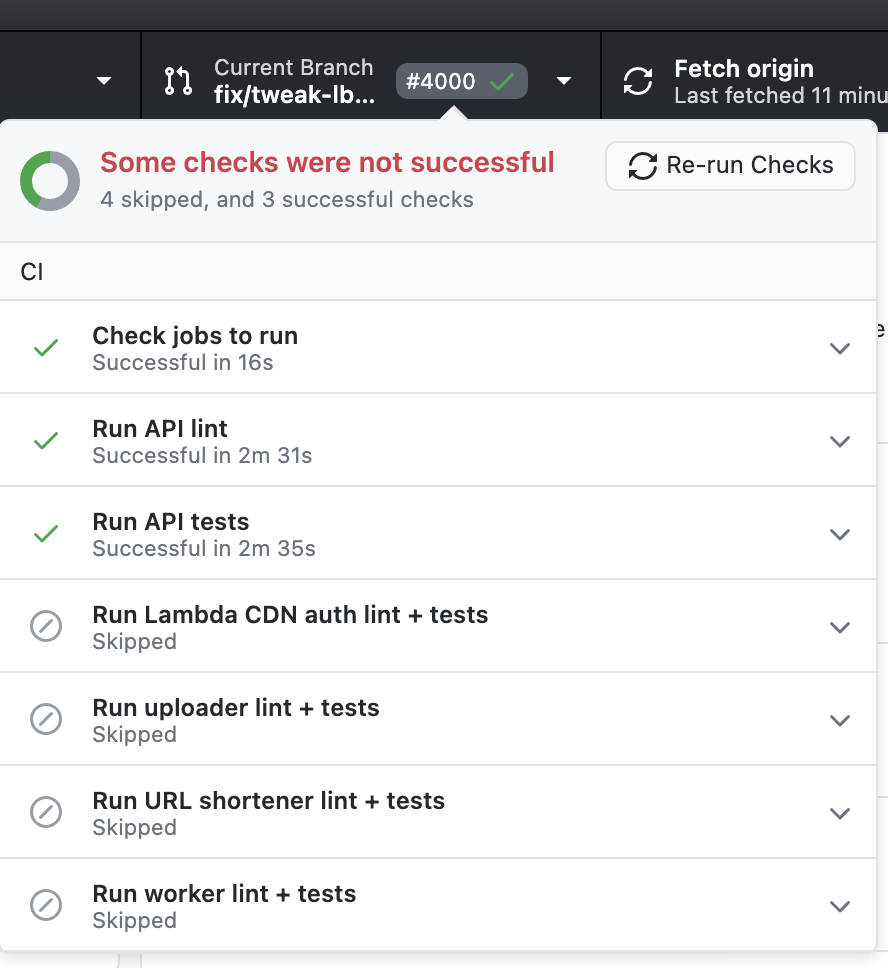Click the green checkmark beside Check jobs to run
The width and height of the screenshot is (888, 968).
click(x=45, y=347)
